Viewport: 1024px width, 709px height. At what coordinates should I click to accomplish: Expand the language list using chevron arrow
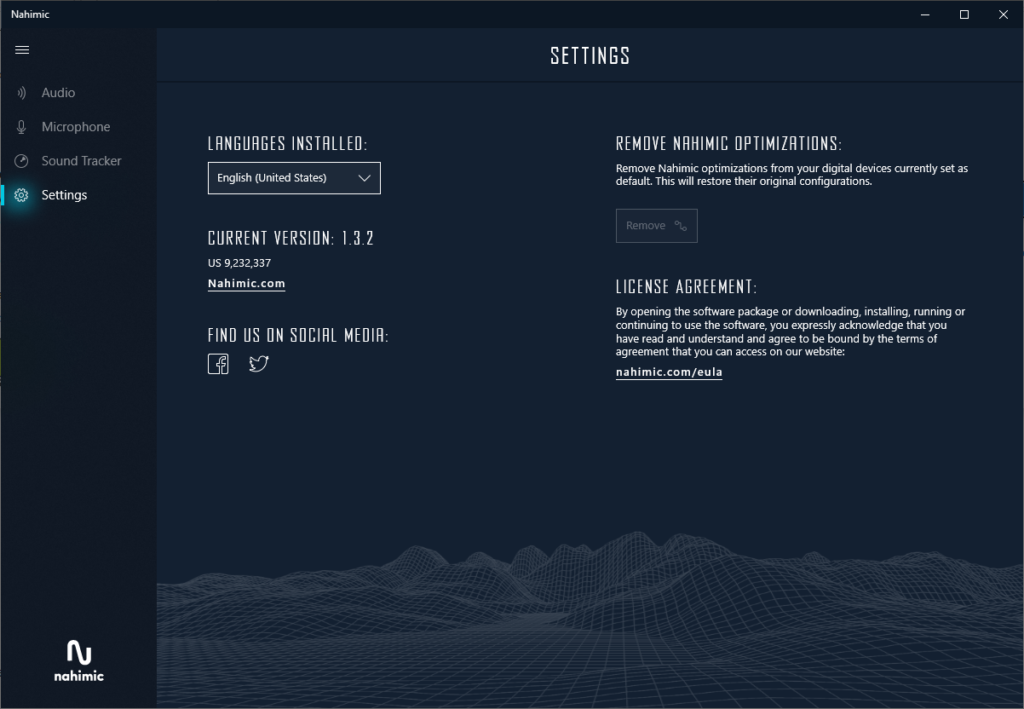pos(364,178)
